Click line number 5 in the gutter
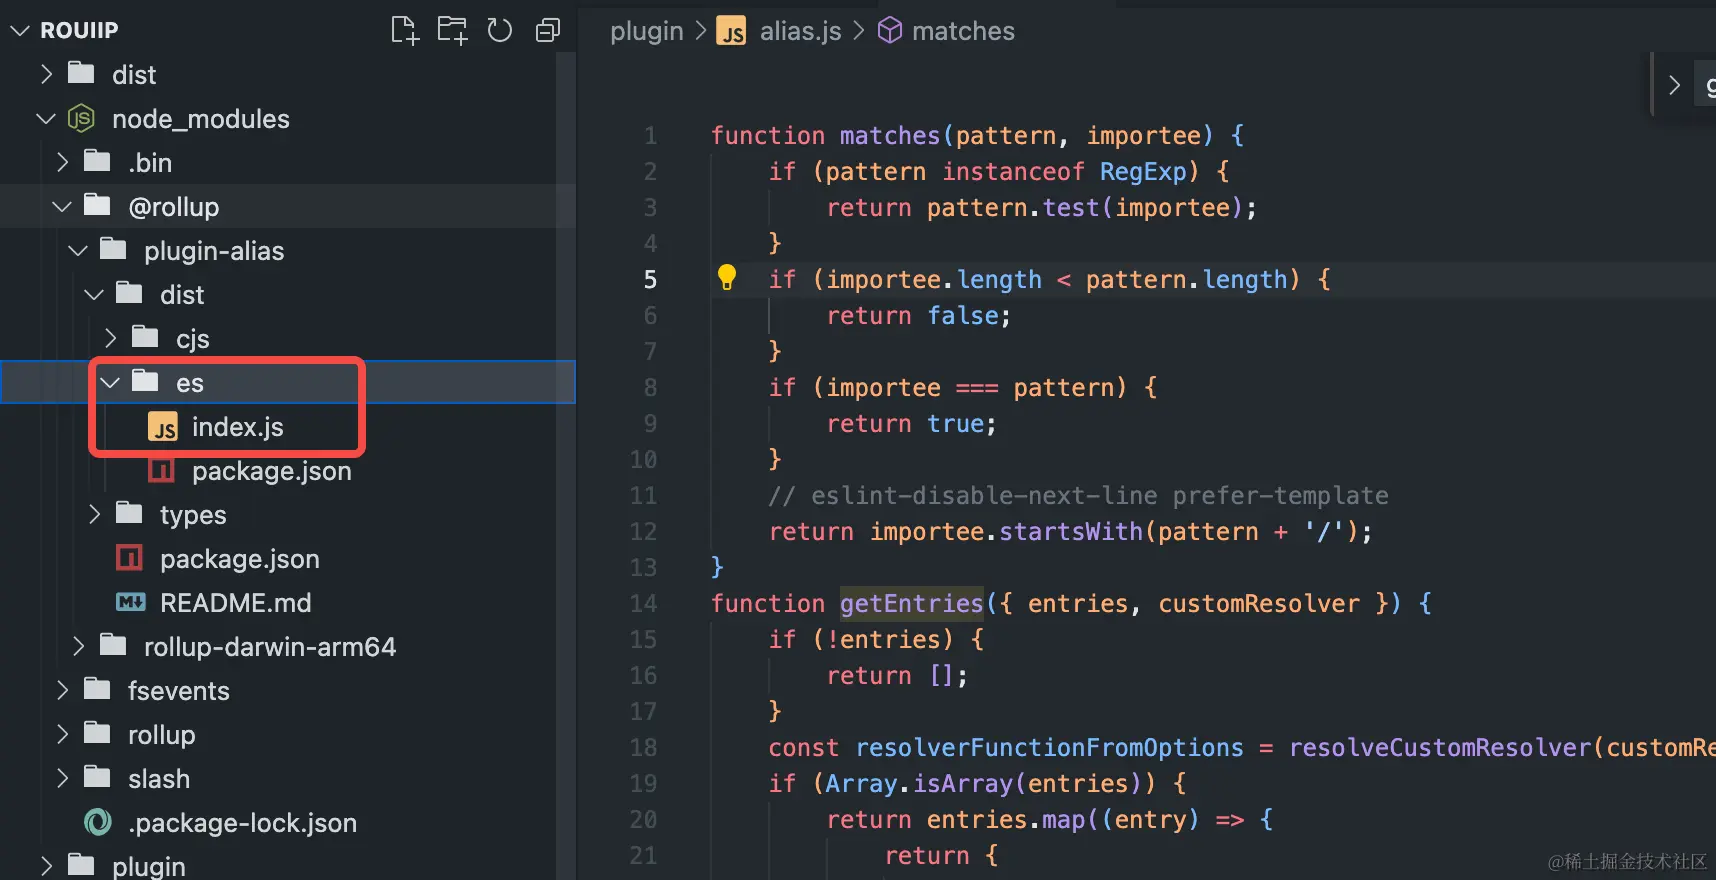The height and width of the screenshot is (880, 1716). point(650,279)
